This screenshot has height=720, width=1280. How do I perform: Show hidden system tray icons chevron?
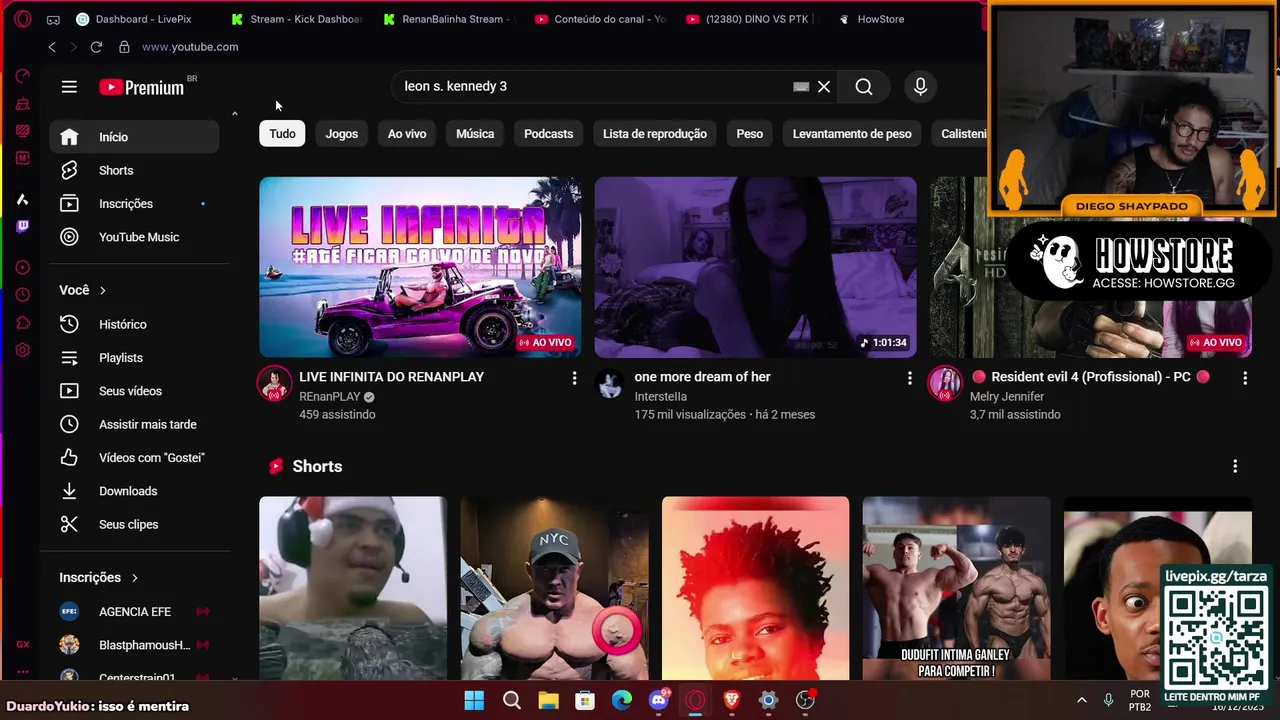pos(1081,700)
